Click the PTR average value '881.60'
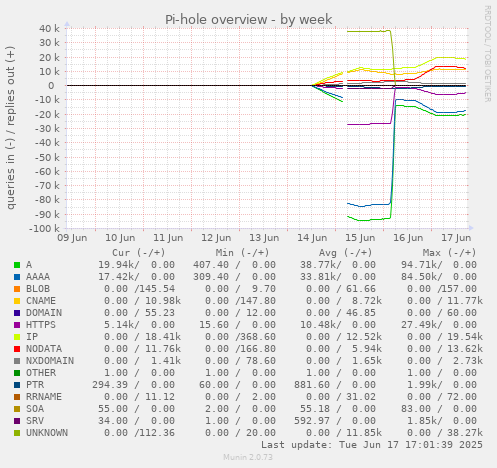The width and height of the screenshot is (497, 468). point(312,385)
